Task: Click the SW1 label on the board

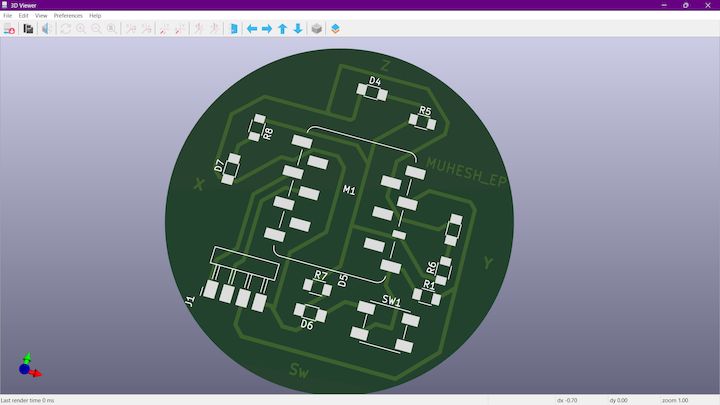Action: [x=391, y=301]
